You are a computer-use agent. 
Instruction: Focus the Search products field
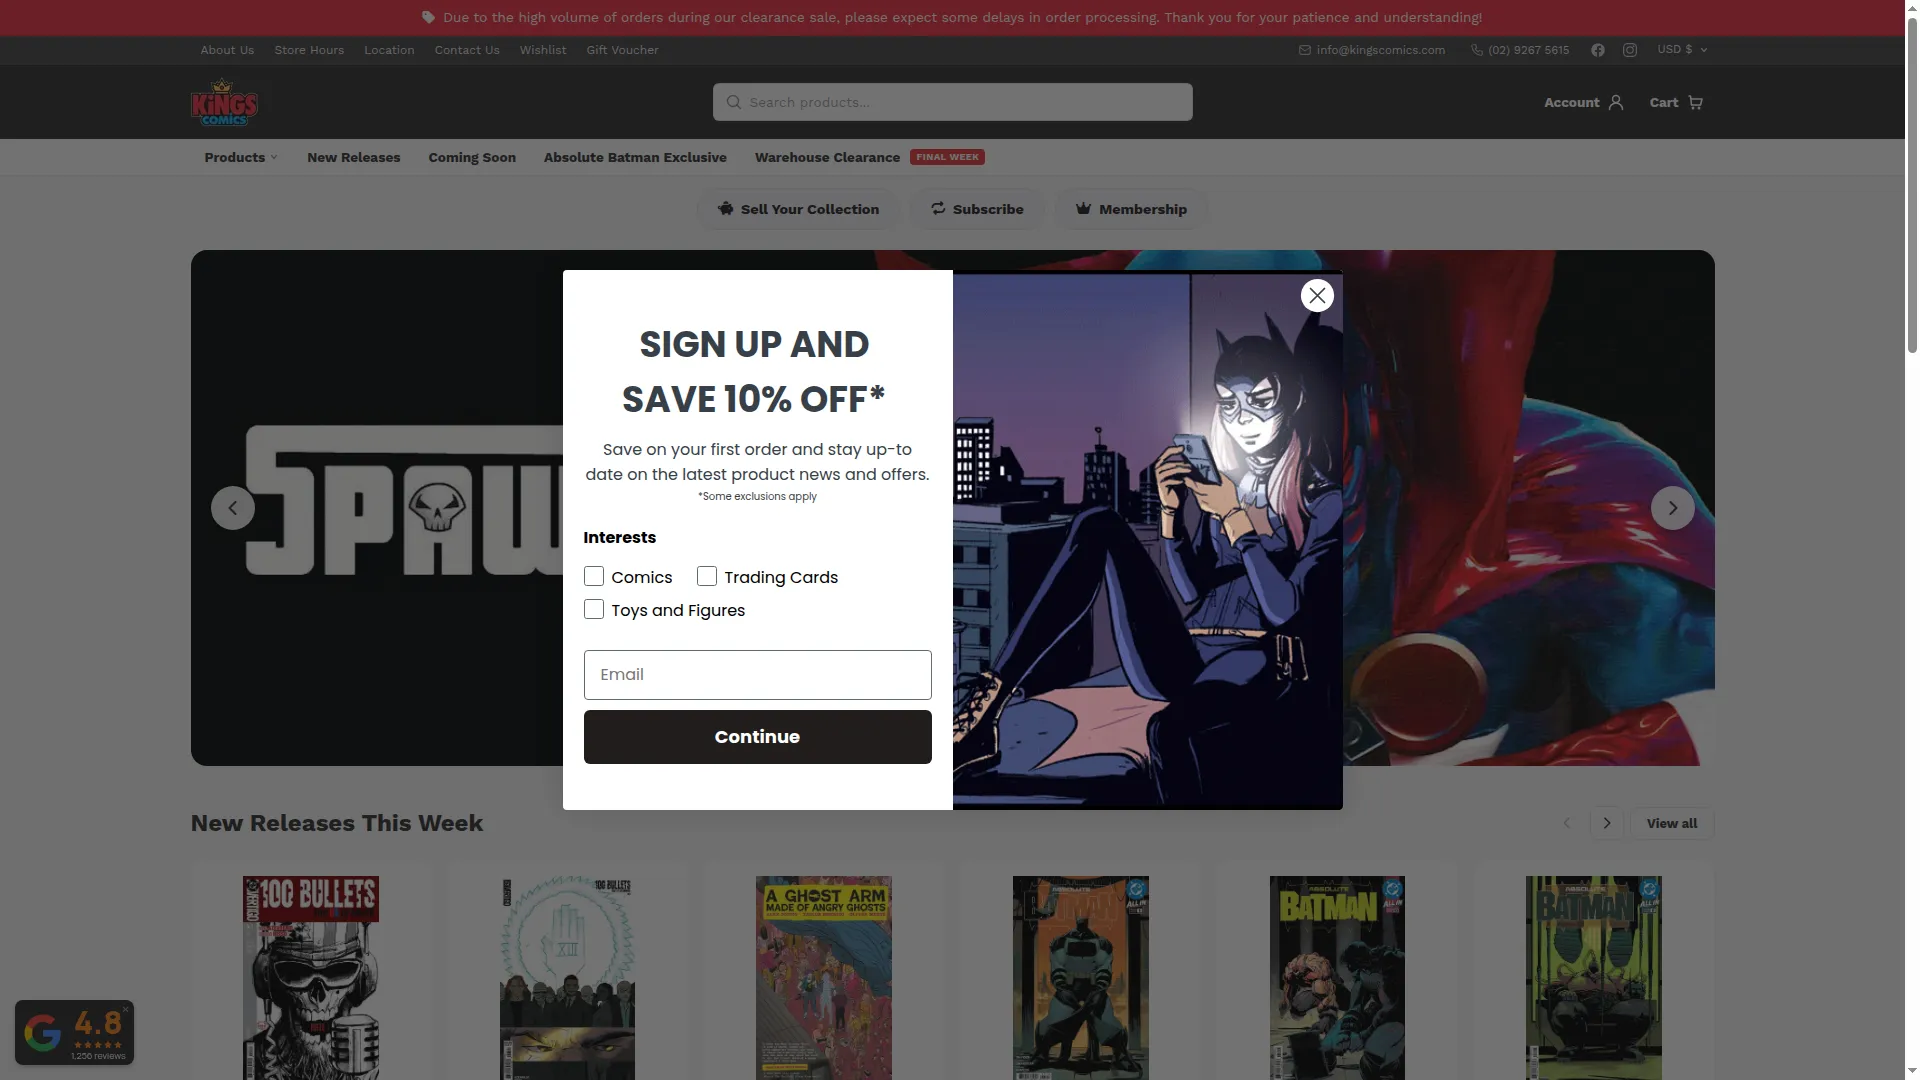[x=952, y=102]
